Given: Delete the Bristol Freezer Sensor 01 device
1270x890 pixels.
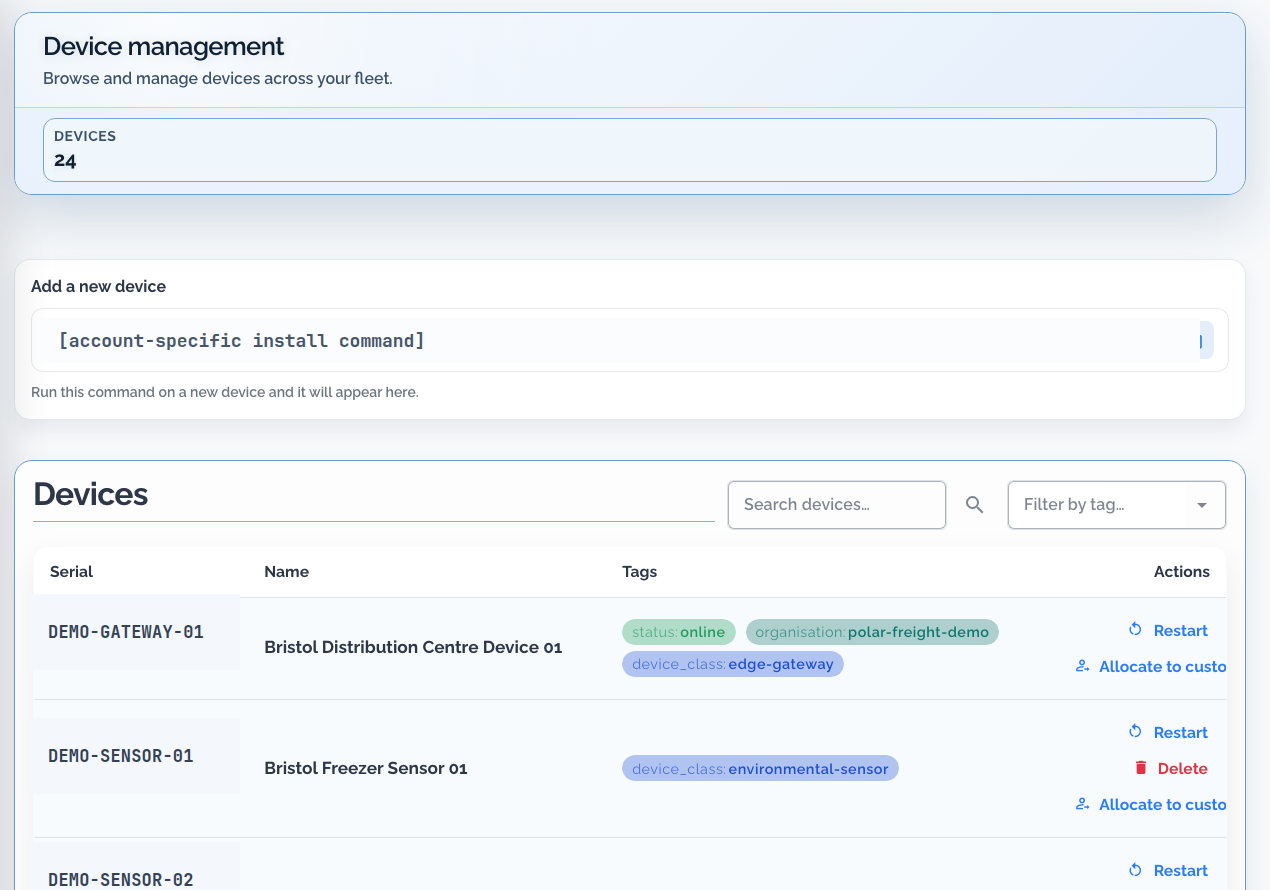Looking at the screenshot, I should (x=1170, y=768).
